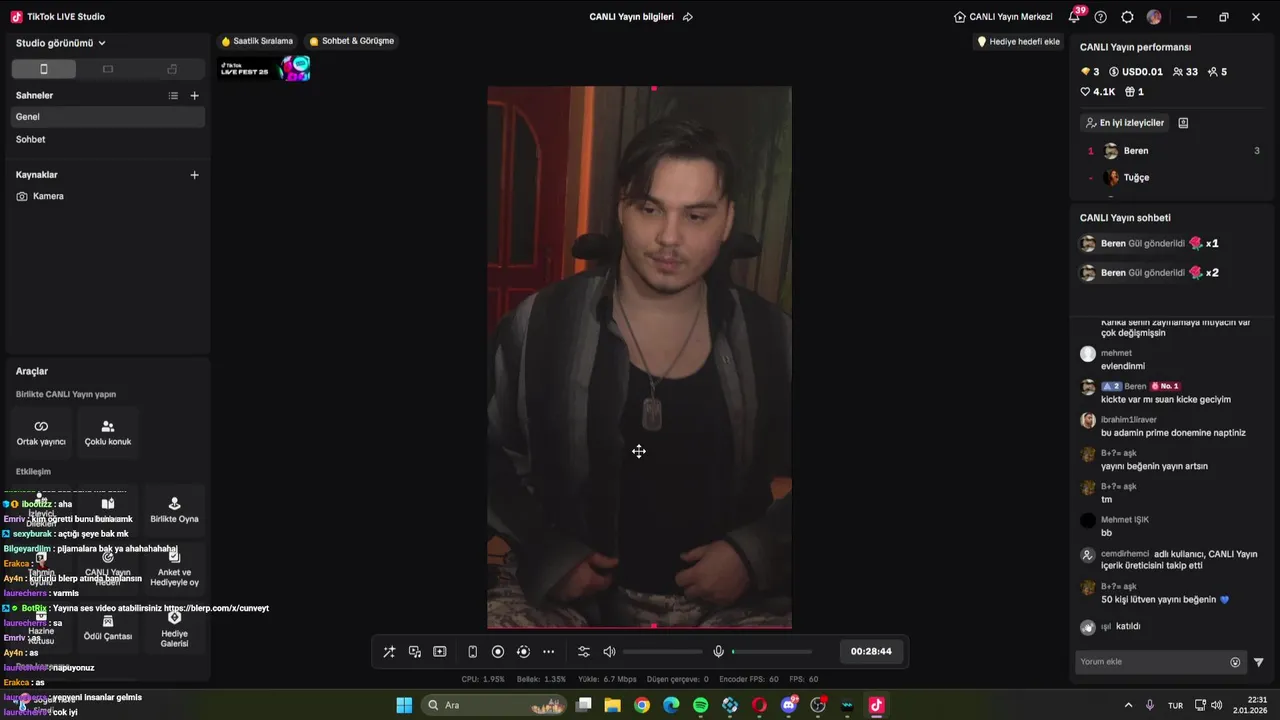Click mehmet's comment 'evlendinmi'
The height and width of the screenshot is (720, 1280).
click(x=1123, y=366)
